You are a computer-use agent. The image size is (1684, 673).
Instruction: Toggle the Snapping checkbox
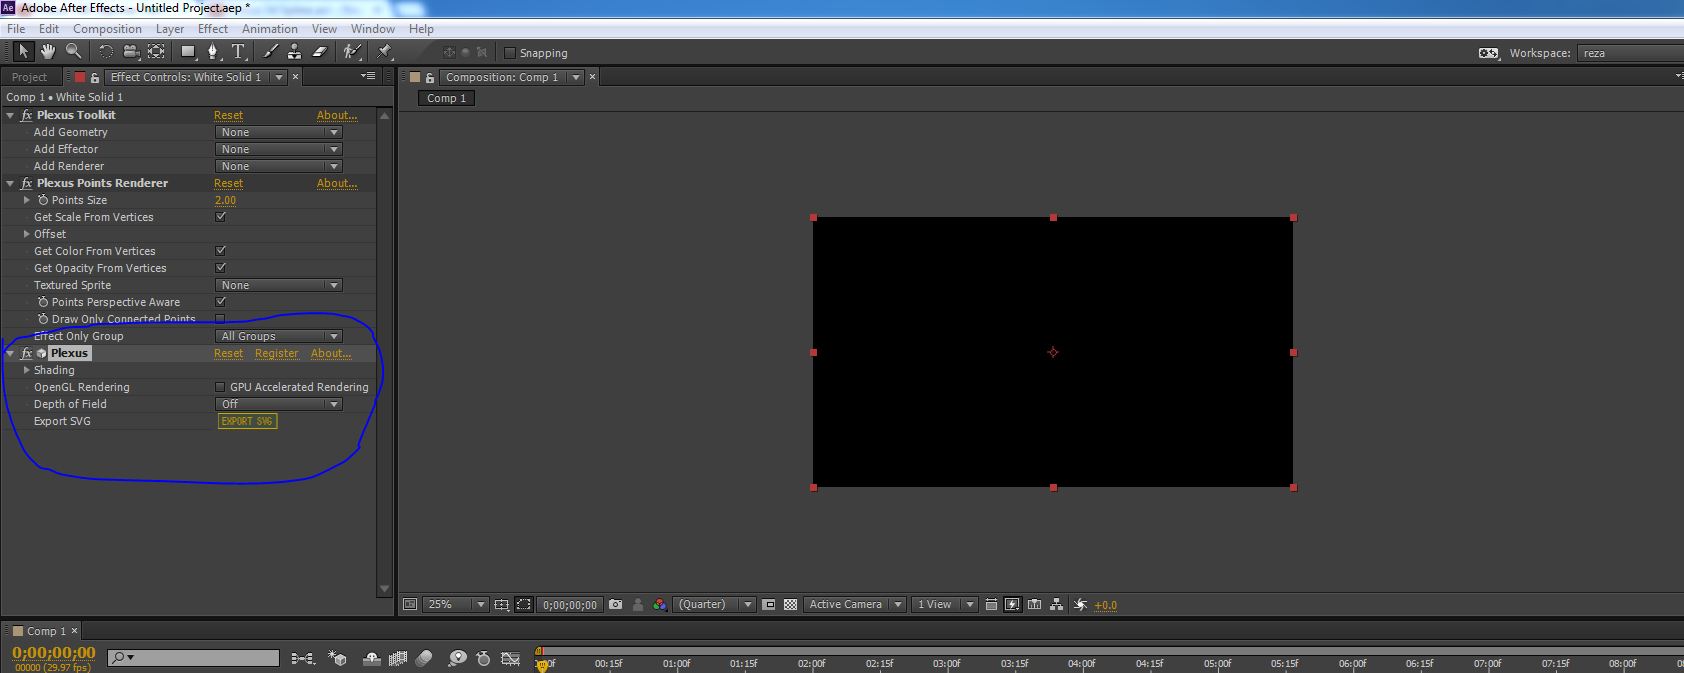point(510,53)
